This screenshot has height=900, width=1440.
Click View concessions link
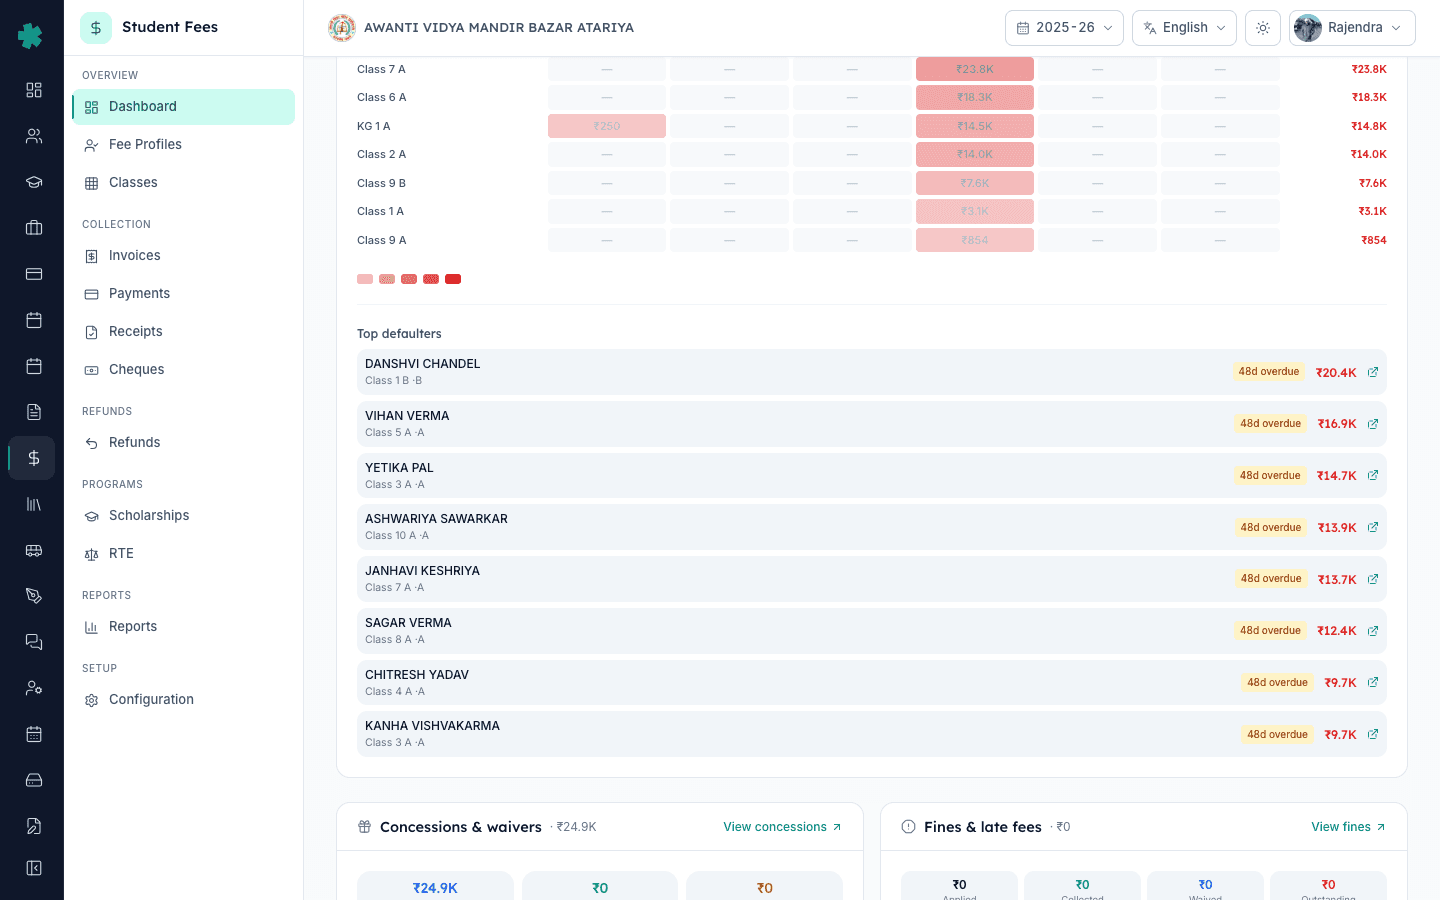click(782, 827)
